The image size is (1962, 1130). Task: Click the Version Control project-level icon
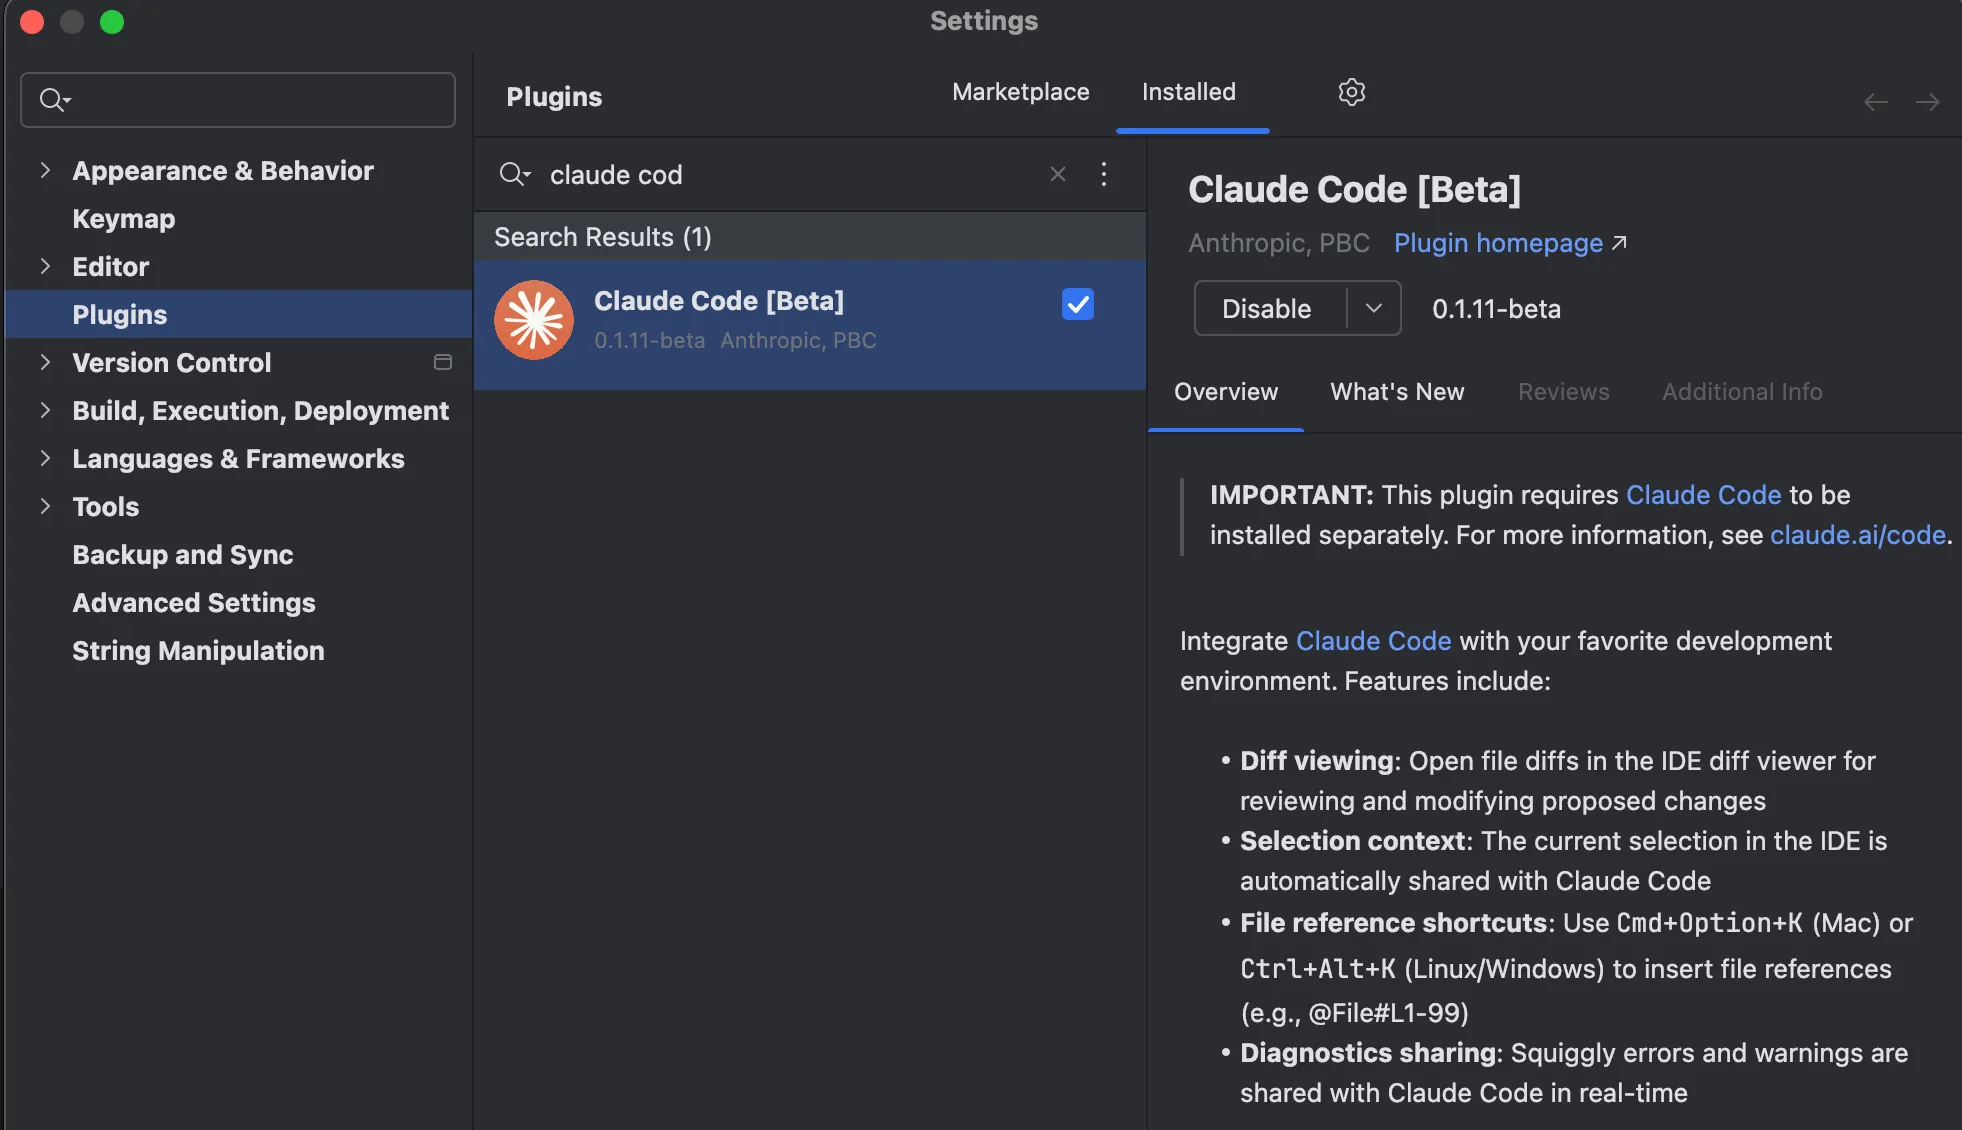(442, 362)
